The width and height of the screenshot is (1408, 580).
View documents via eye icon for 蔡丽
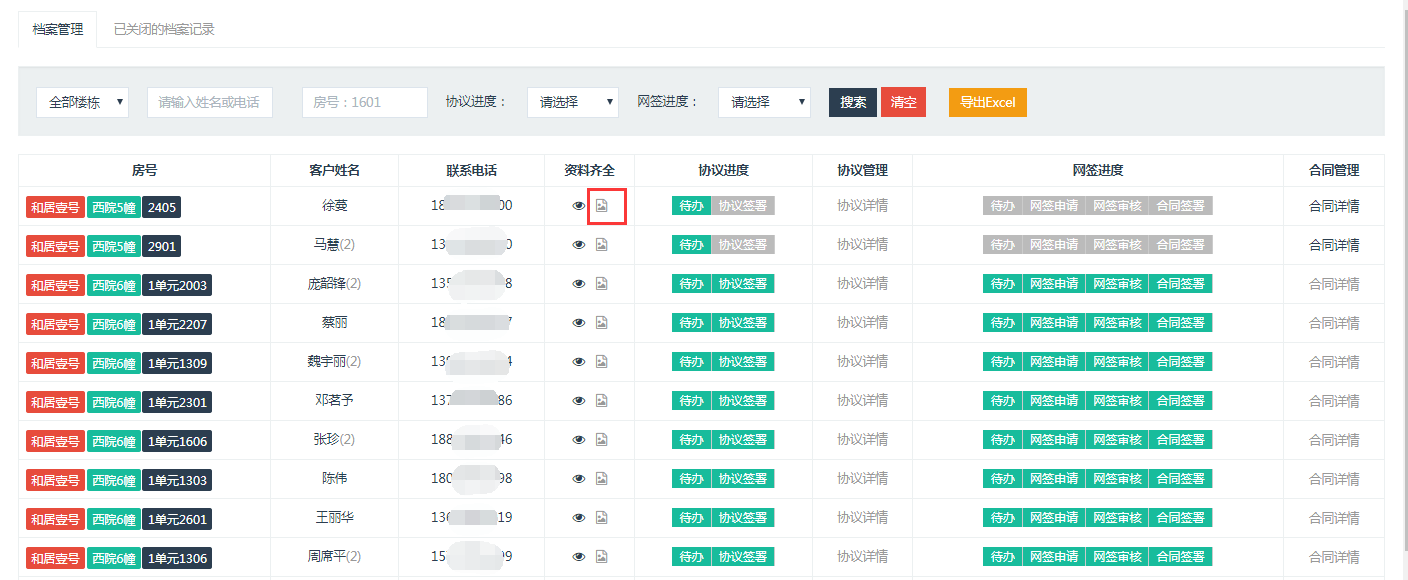(x=578, y=323)
